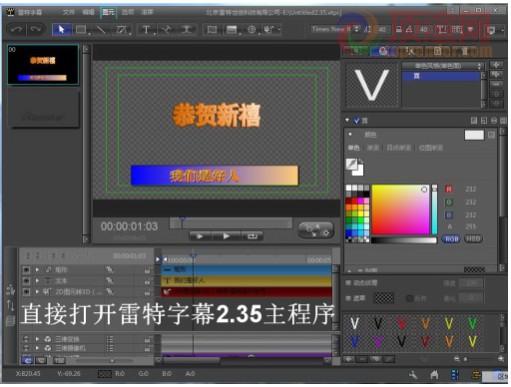Click the house icon in status bar
Screen dimensions: 511x387
(x=434, y=376)
